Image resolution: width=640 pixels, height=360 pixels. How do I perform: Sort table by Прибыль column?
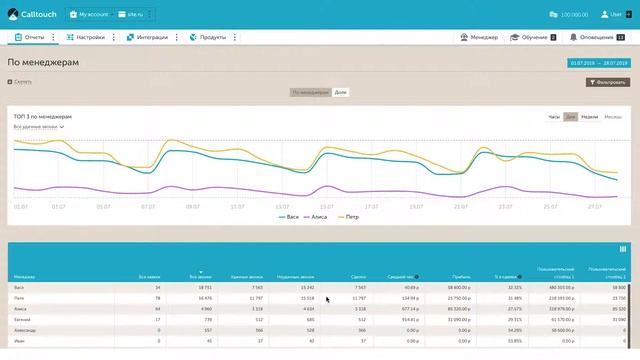click(461, 277)
